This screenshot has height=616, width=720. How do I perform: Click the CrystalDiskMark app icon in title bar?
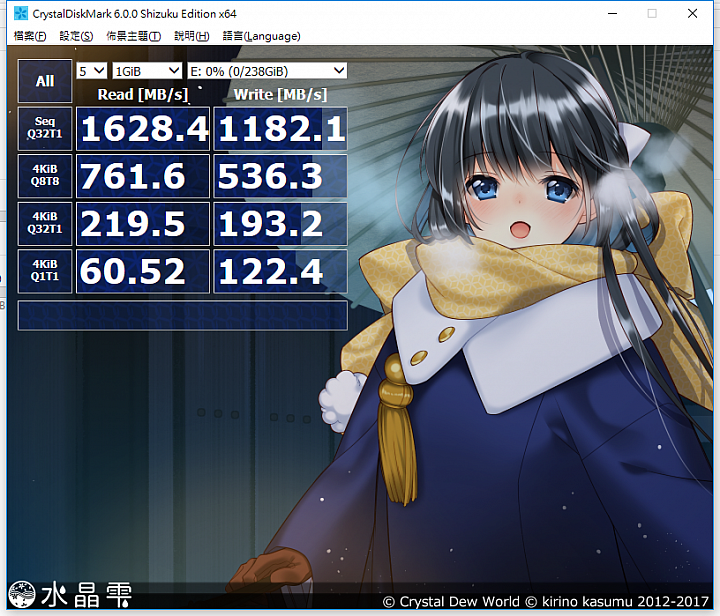pyautogui.click(x=21, y=13)
